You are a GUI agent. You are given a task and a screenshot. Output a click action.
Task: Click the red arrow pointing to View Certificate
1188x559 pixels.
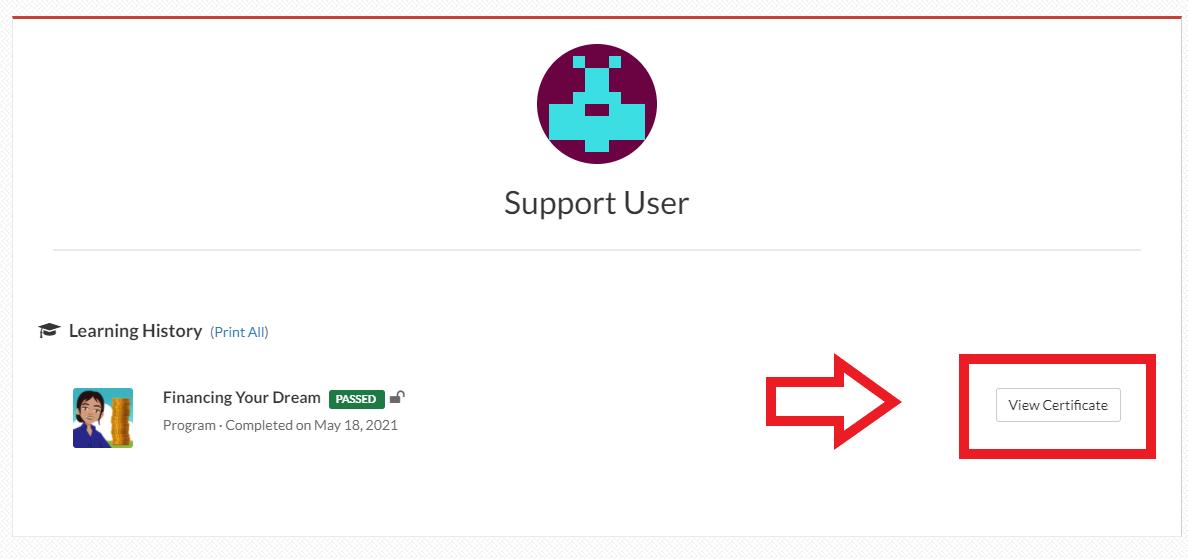click(x=833, y=401)
